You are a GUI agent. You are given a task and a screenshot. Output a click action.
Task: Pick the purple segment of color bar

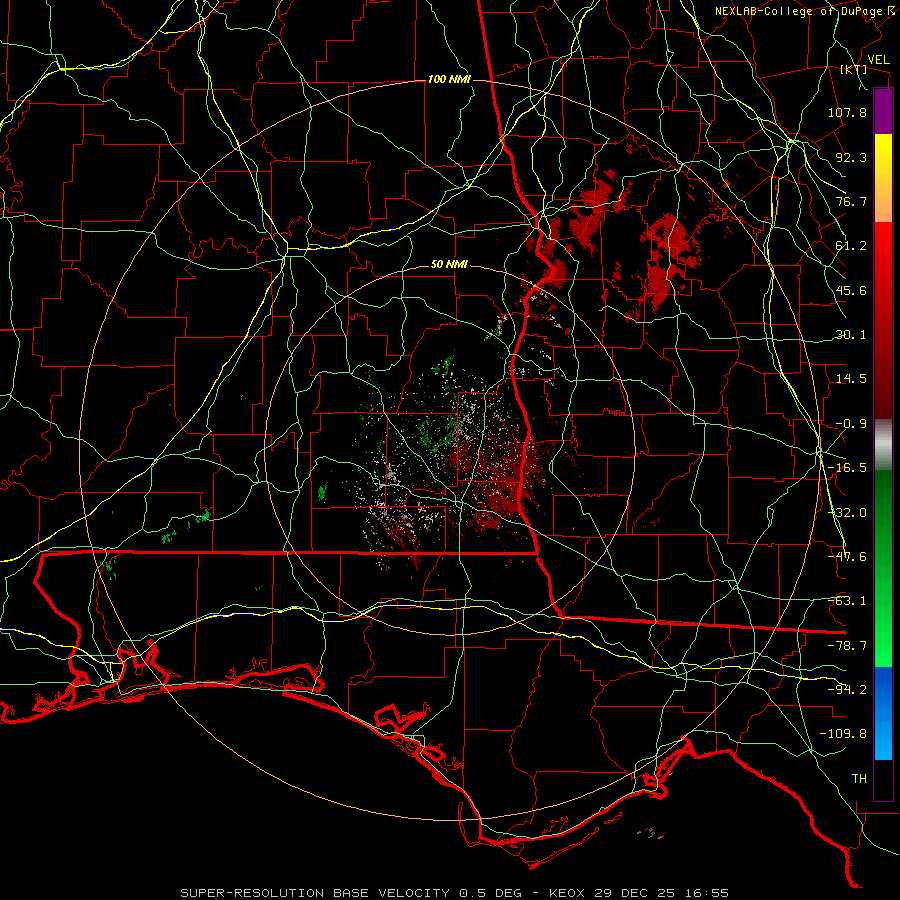point(883,112)
